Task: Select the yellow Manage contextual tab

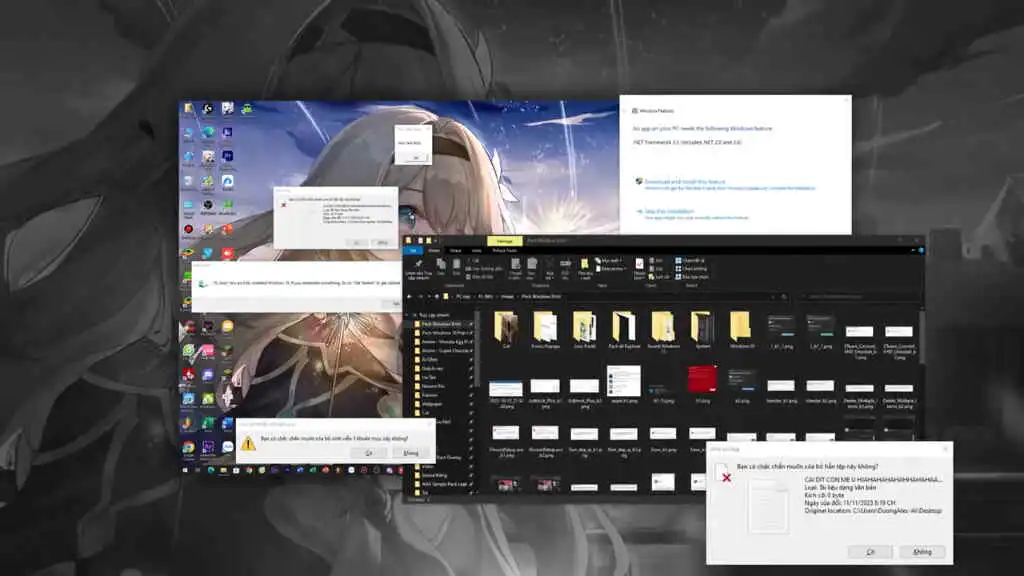Action: [x=505, y=241]
